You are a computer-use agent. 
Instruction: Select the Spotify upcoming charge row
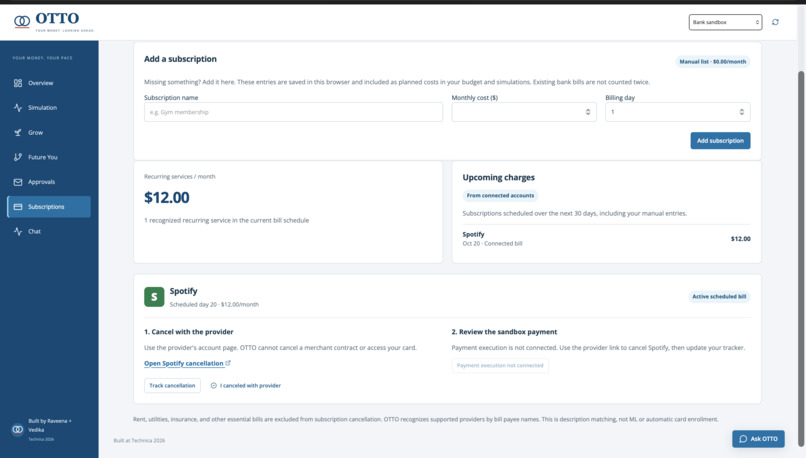tap(606, 239)
